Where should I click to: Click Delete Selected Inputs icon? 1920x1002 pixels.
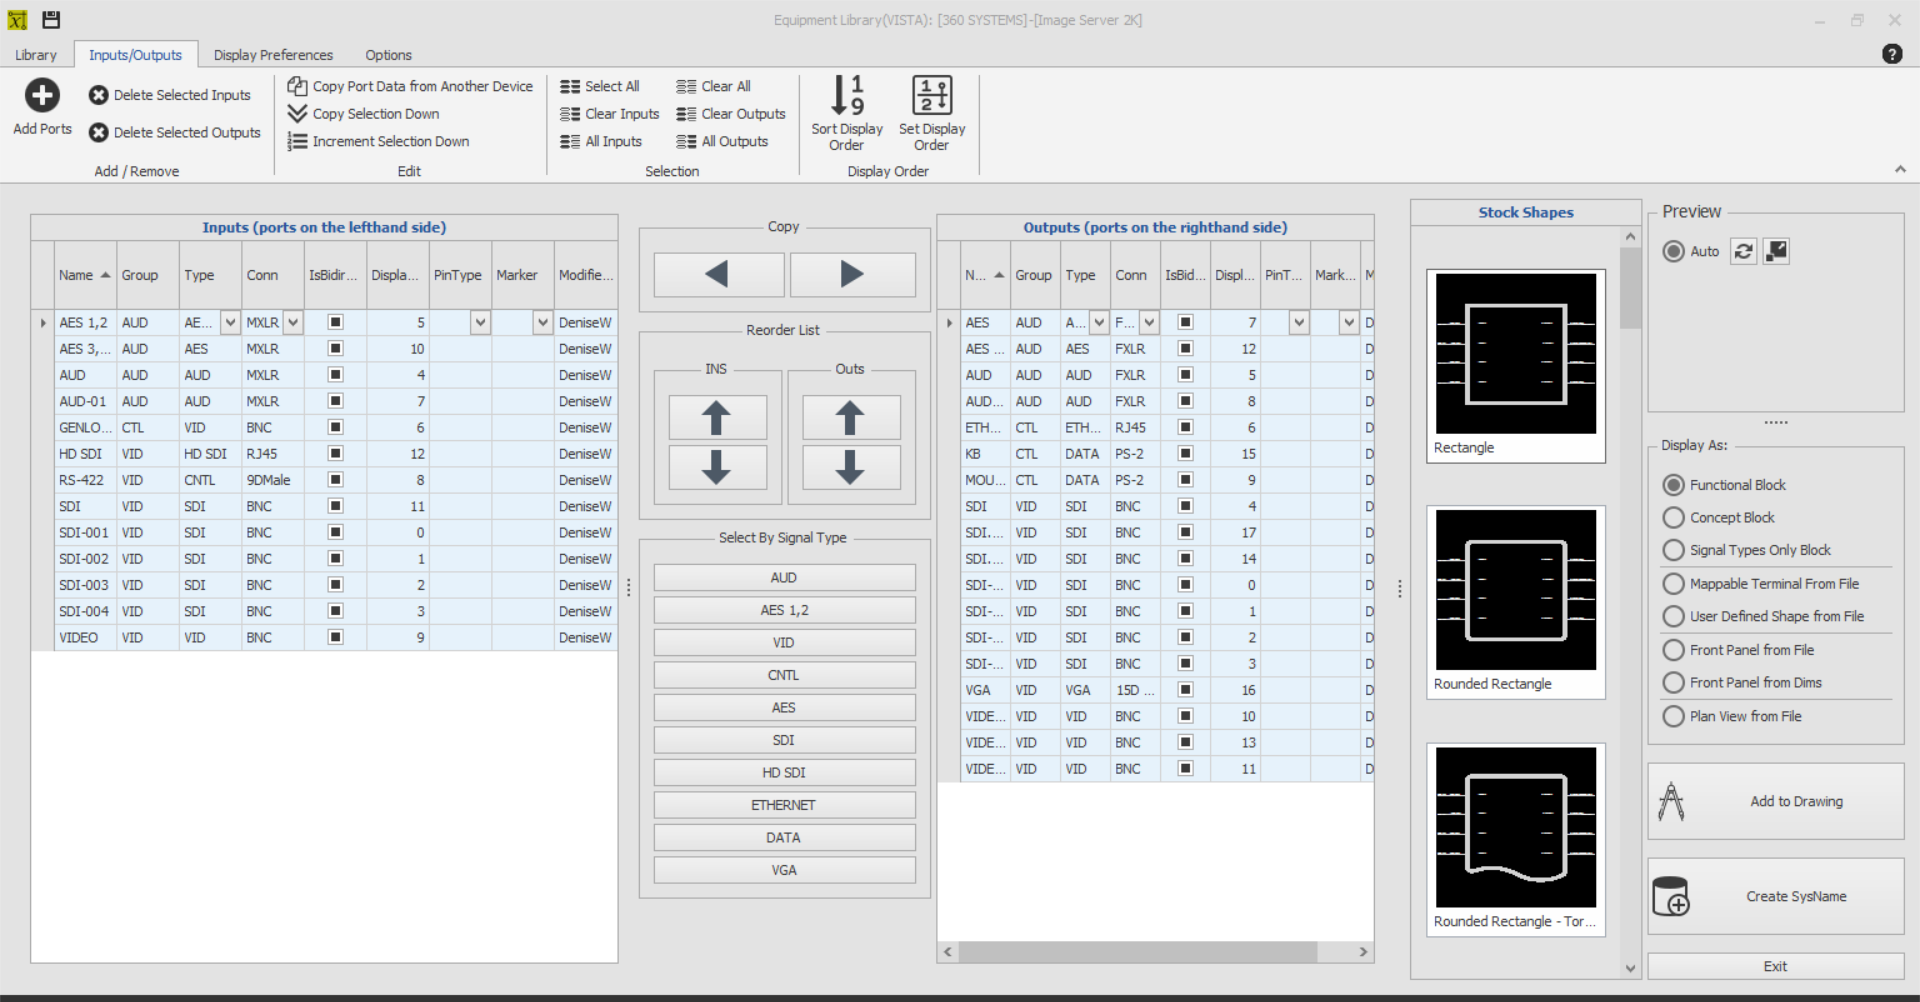[x=98, y=95]
